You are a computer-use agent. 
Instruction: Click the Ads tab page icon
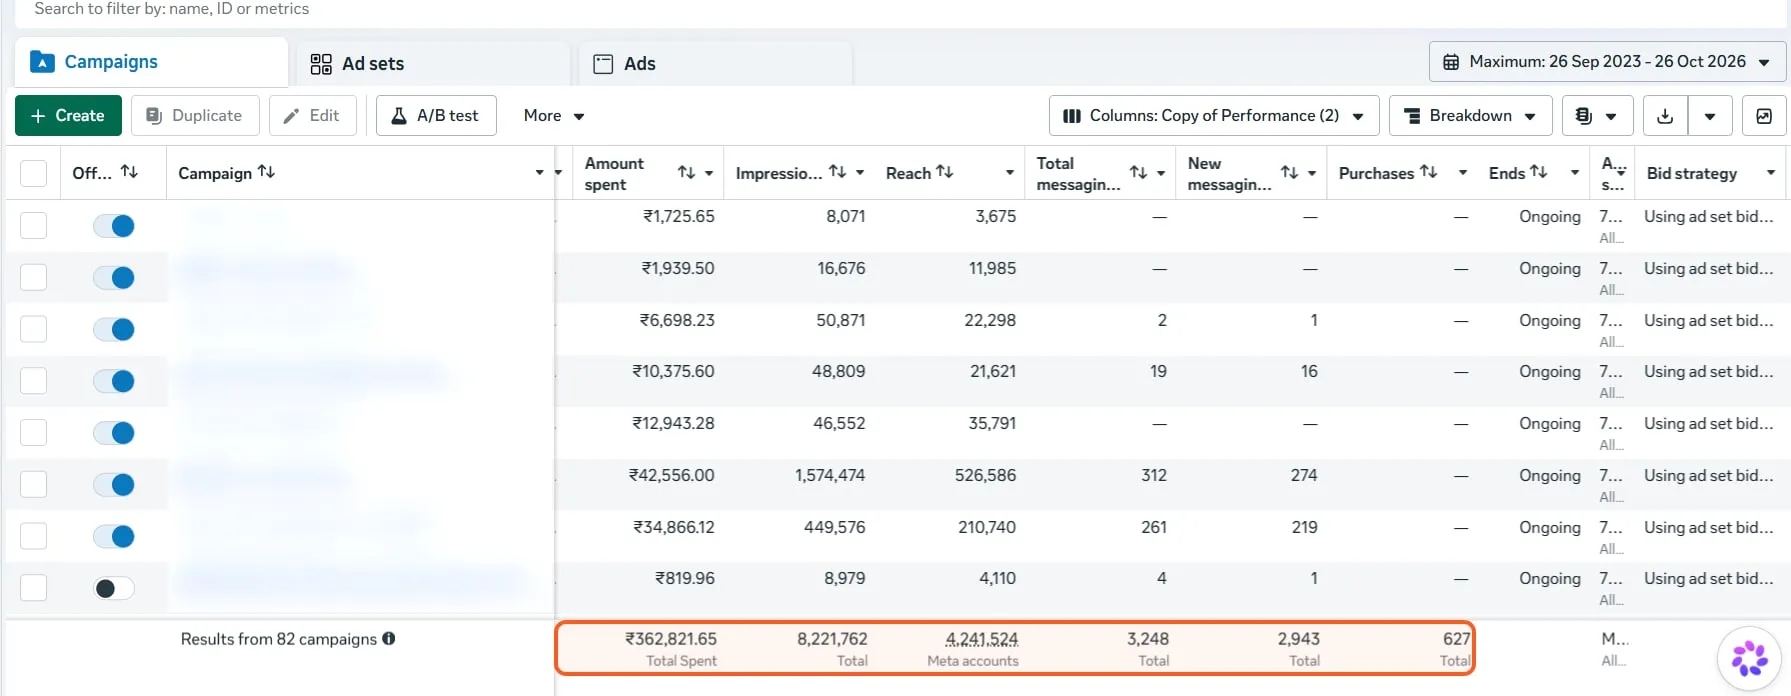point(603,64)
